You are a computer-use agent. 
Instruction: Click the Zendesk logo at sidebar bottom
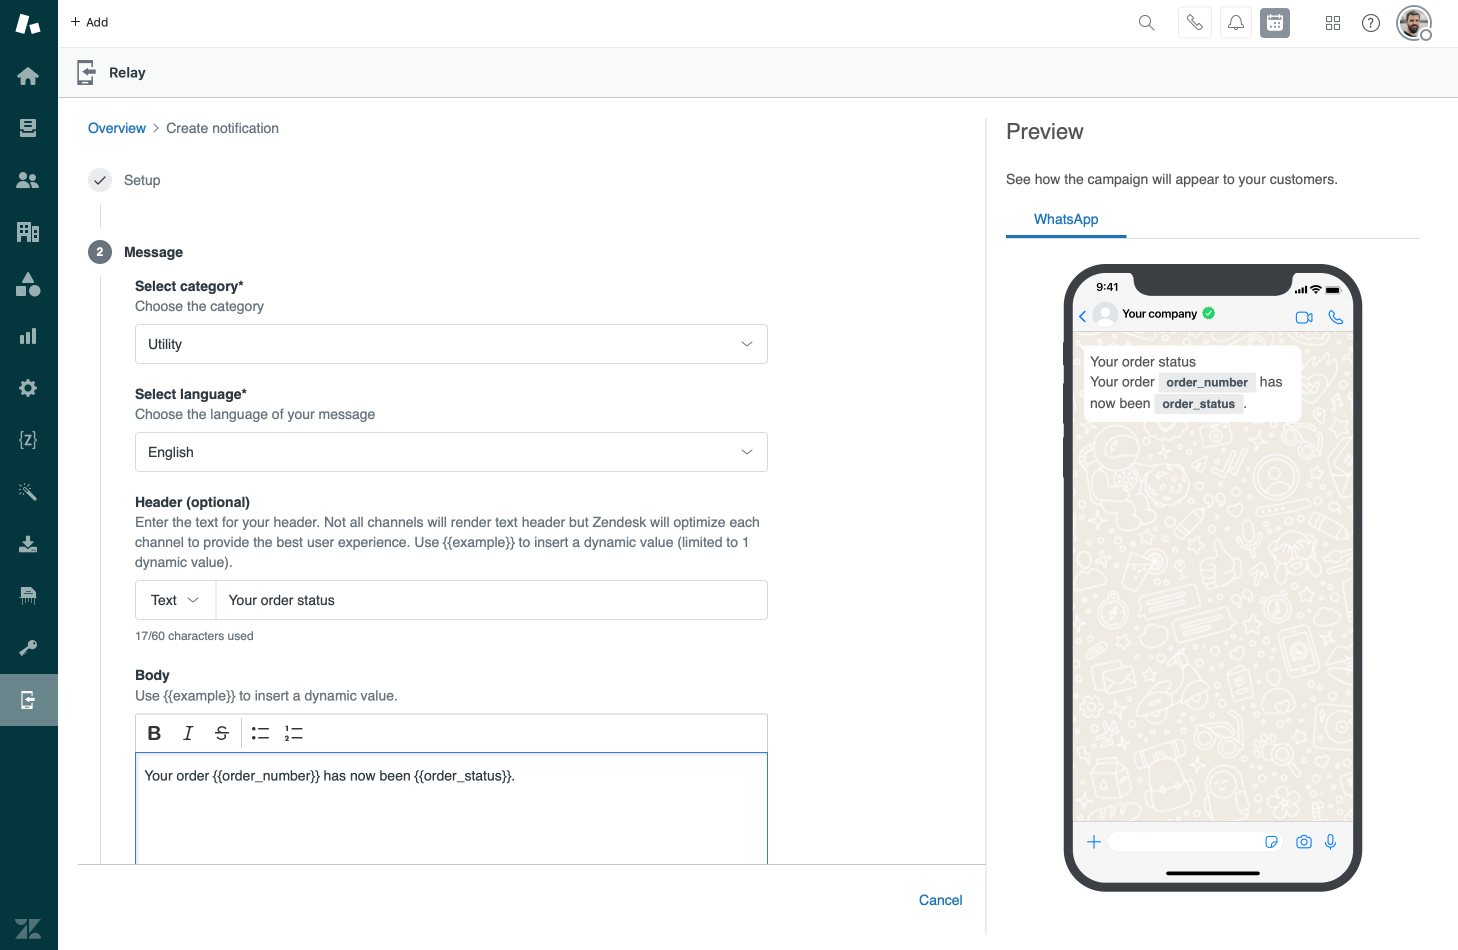click(x=28, y=928)
